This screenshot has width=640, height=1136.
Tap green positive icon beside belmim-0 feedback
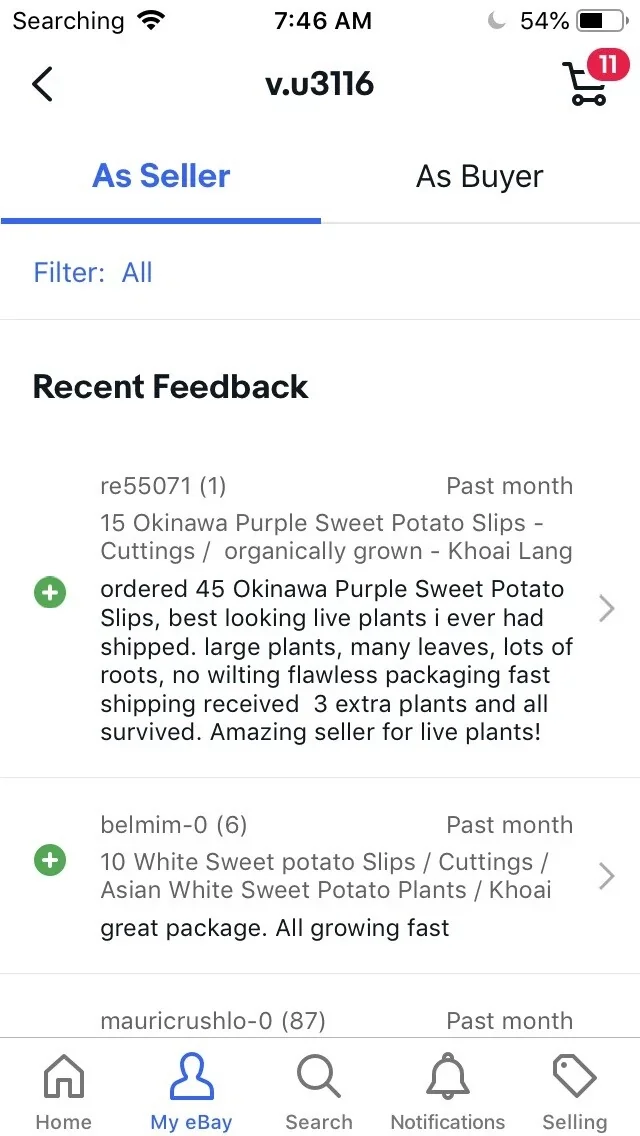point(50,859)
